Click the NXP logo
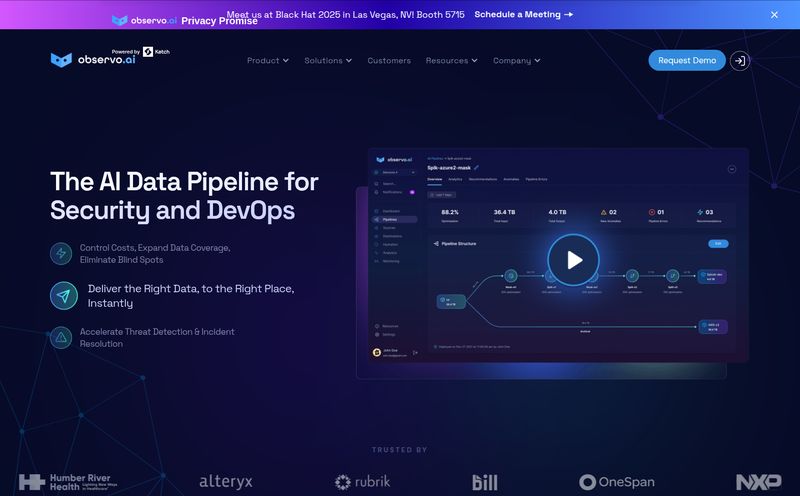 click(759, 482)
